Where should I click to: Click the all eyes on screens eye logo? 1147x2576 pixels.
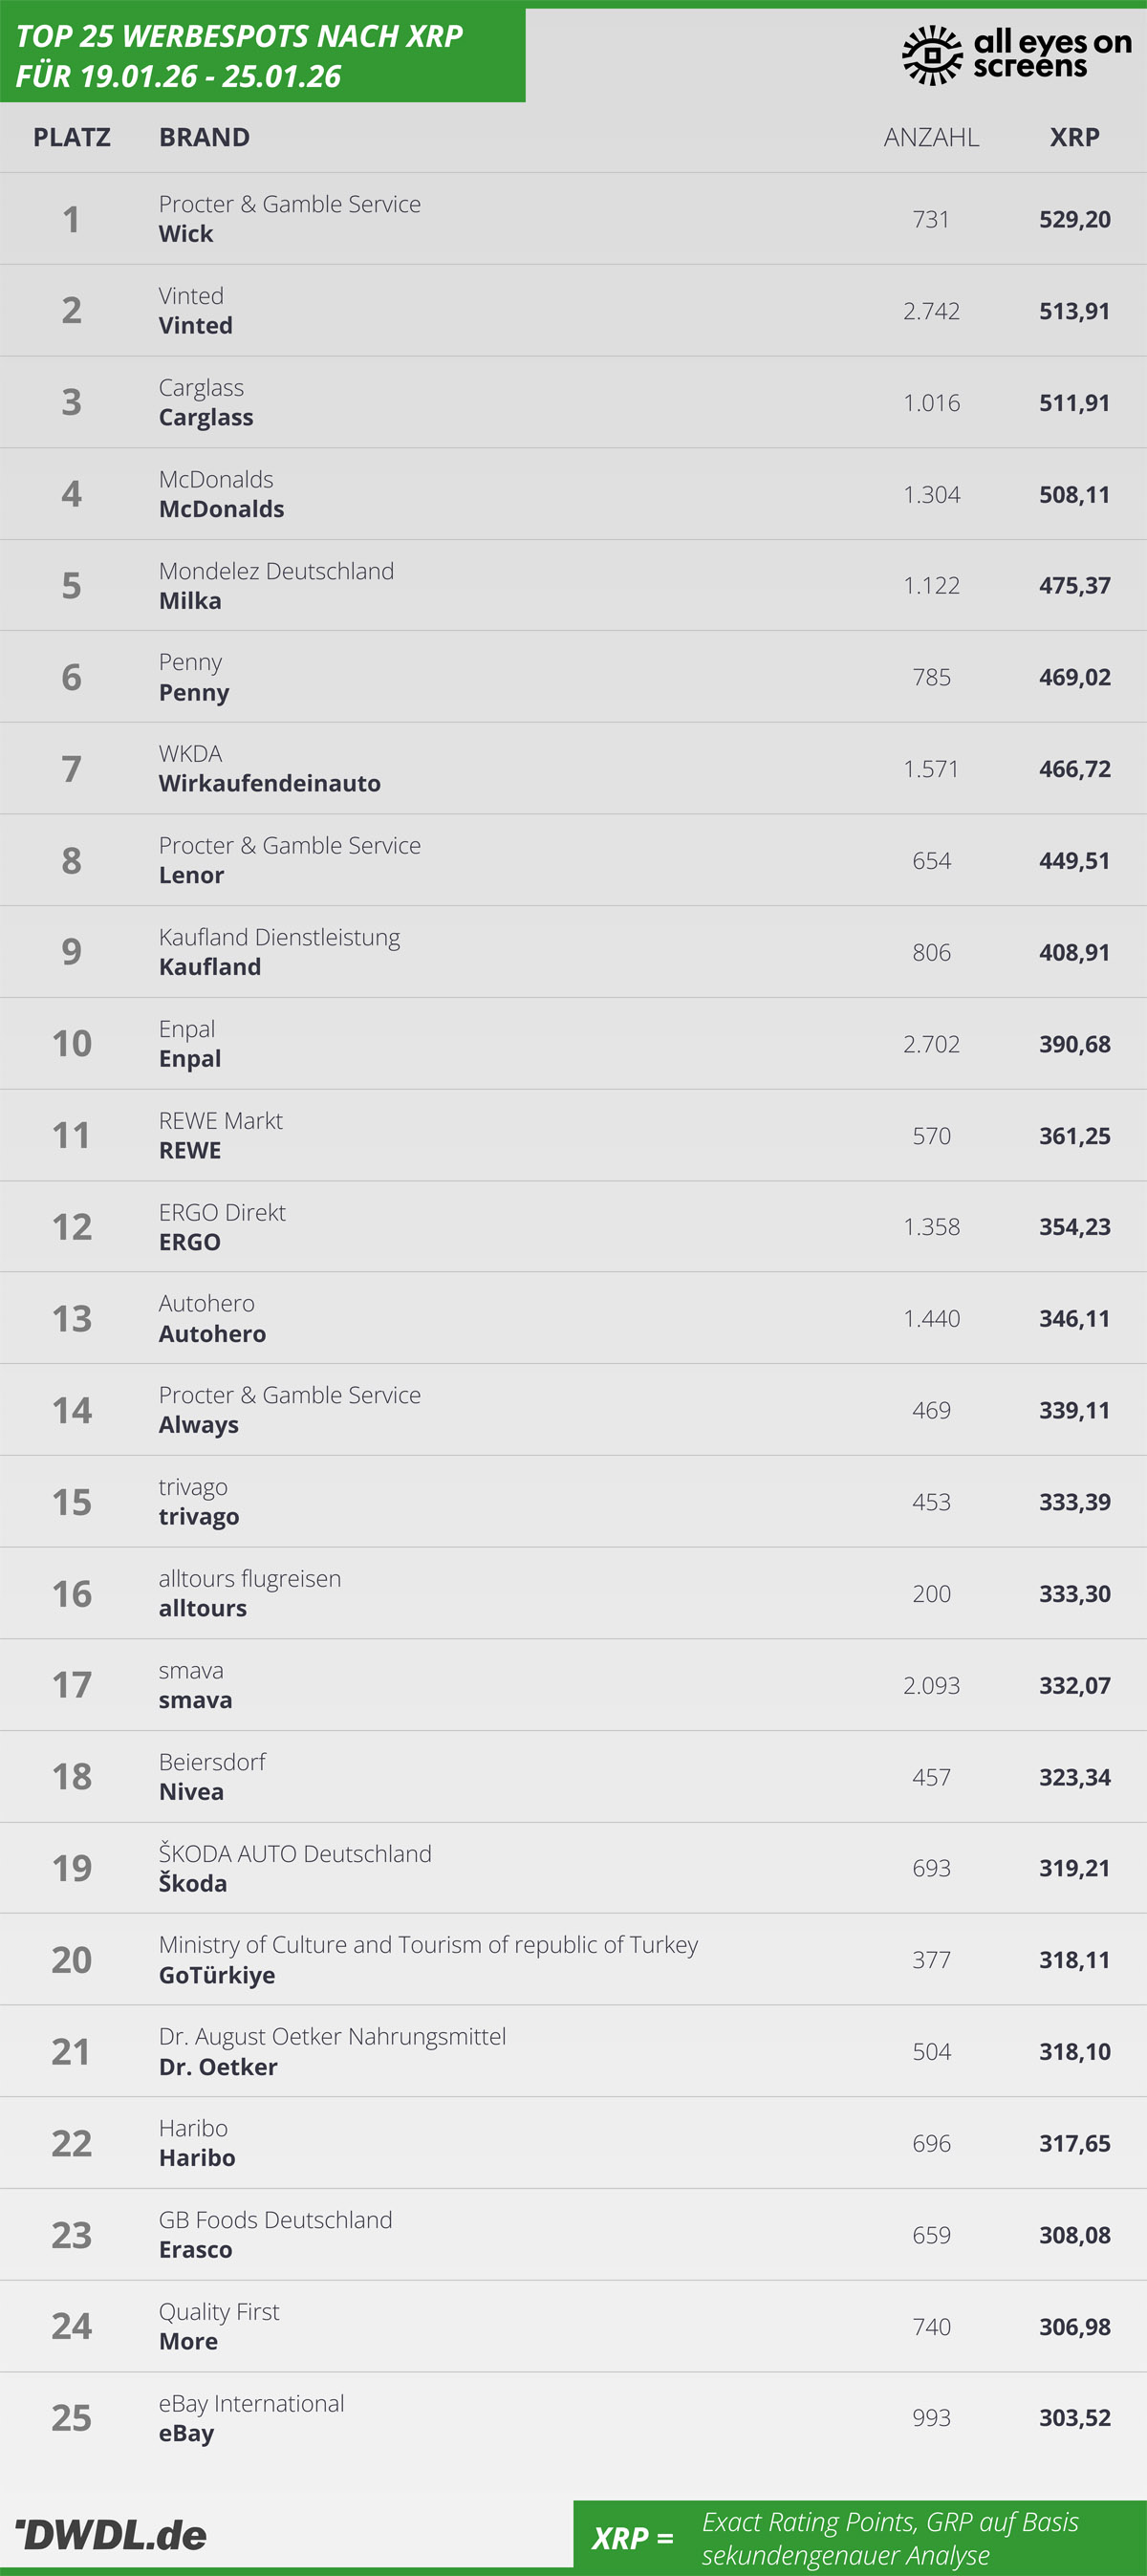coord(931,55)
